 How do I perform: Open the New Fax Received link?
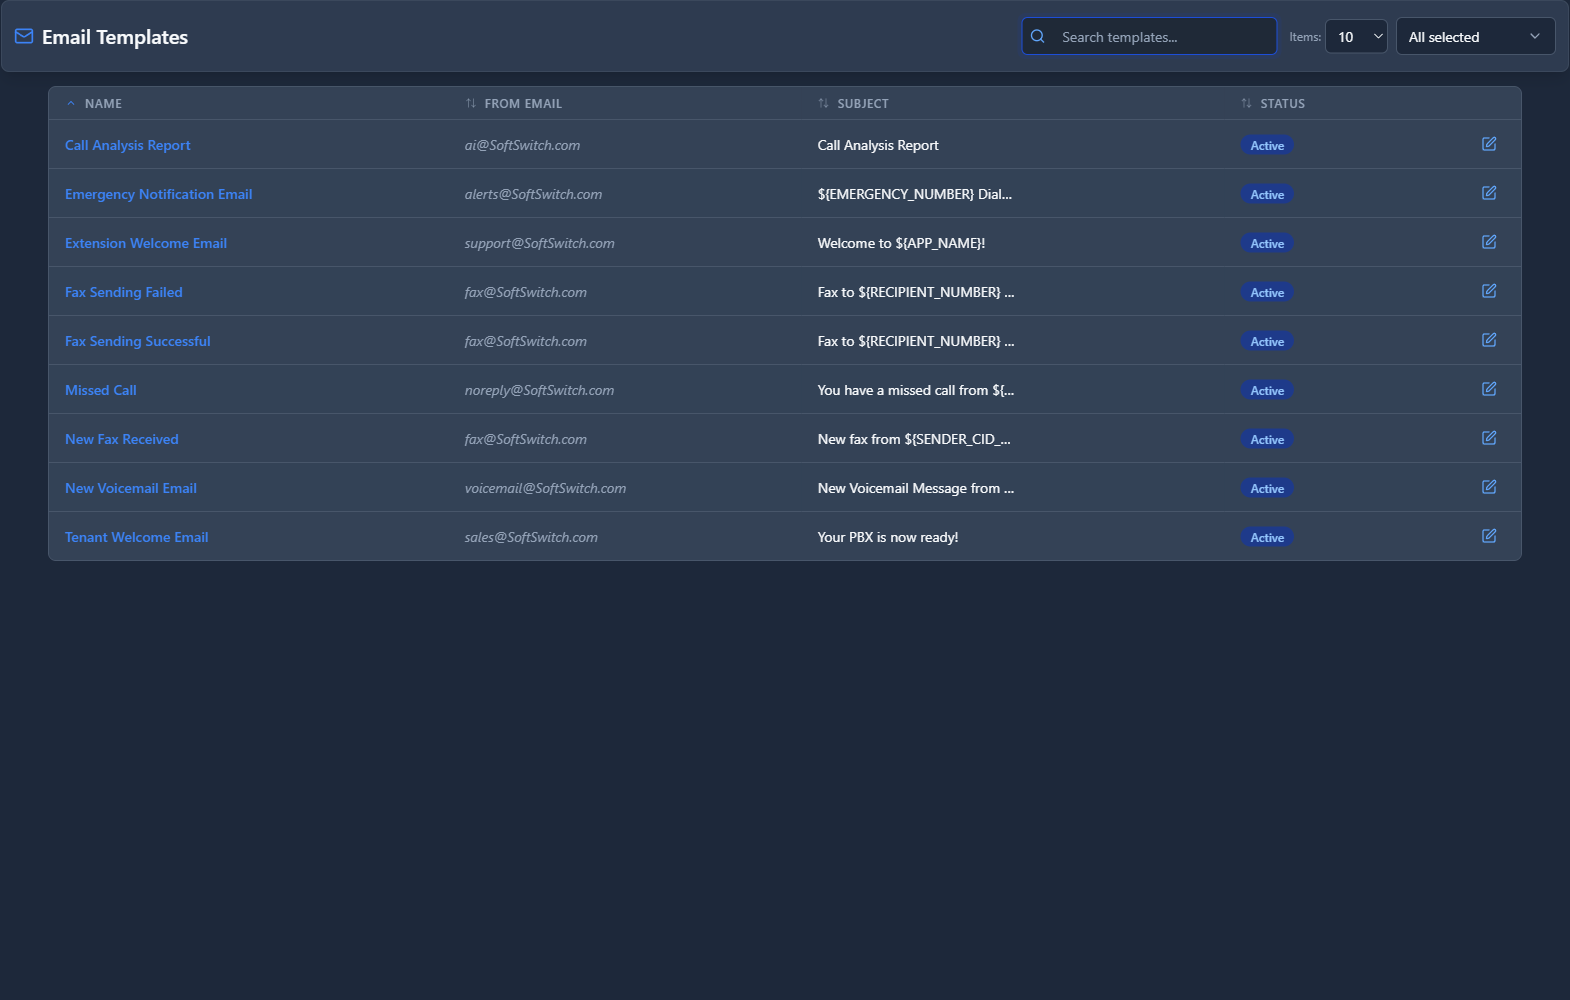point(122,439)
